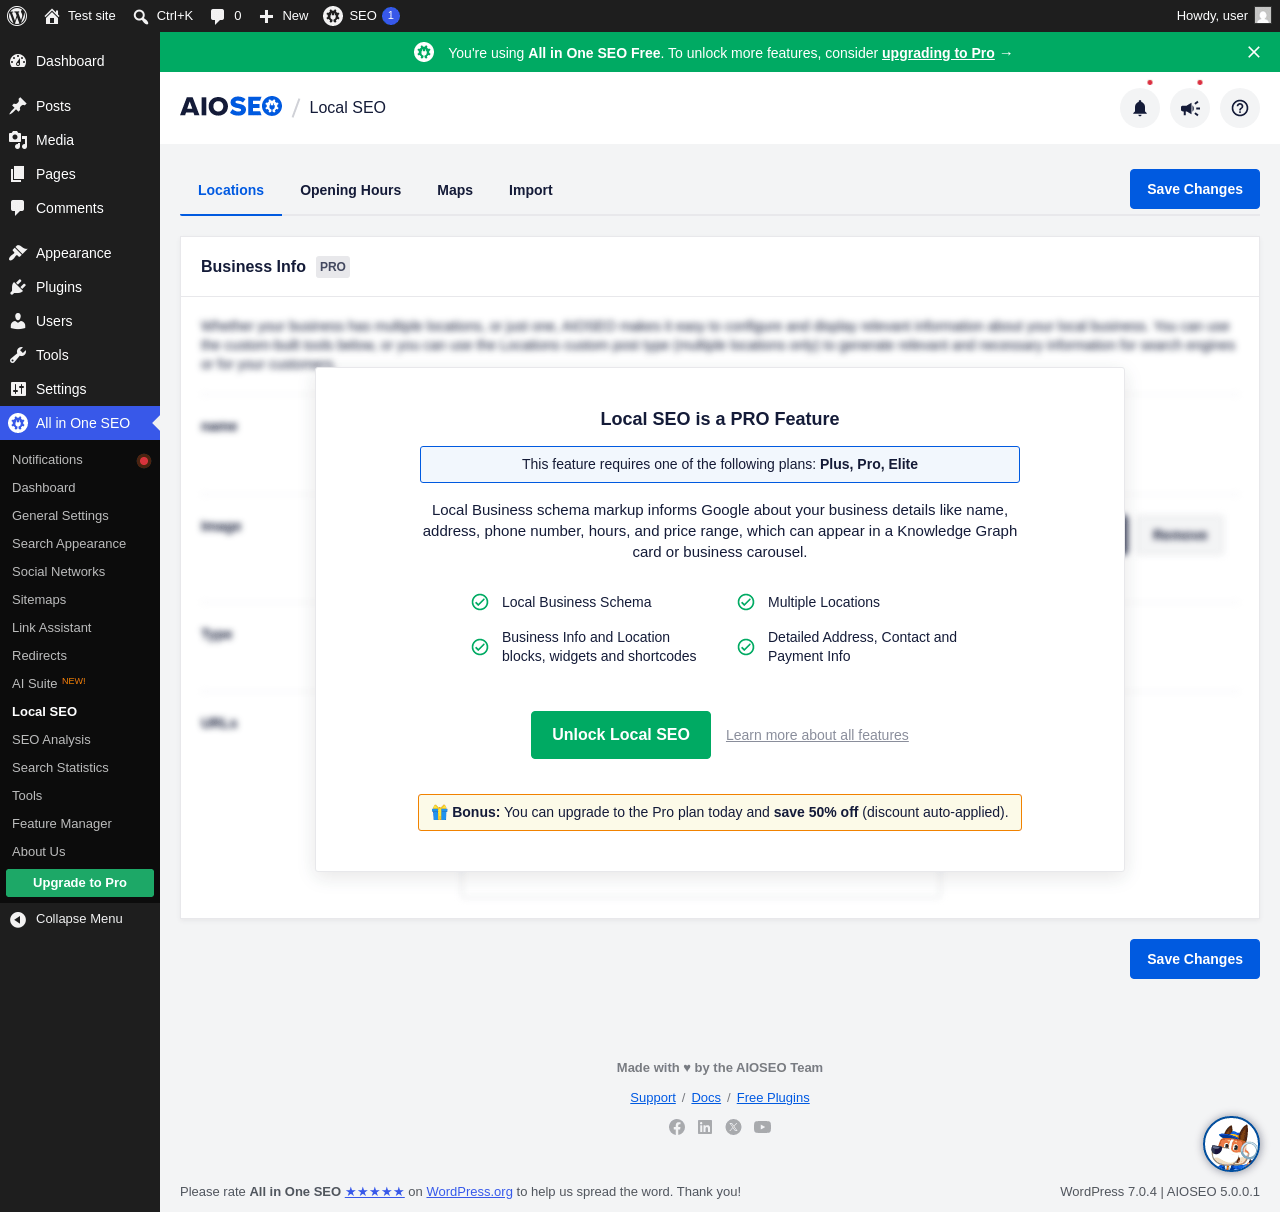Click the Media icon in sidebar
The height and width of the screenshot is (1212, 1280).
[x=18, y=140]
